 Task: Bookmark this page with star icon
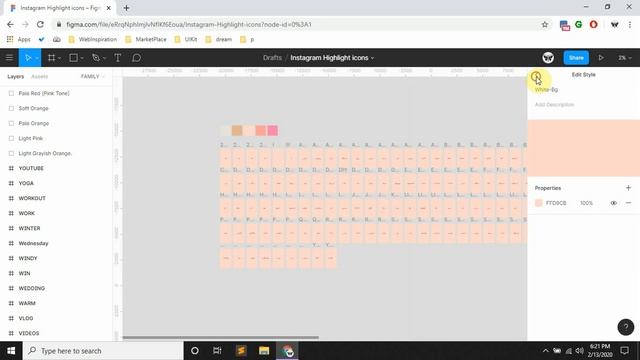pos(544,24)
